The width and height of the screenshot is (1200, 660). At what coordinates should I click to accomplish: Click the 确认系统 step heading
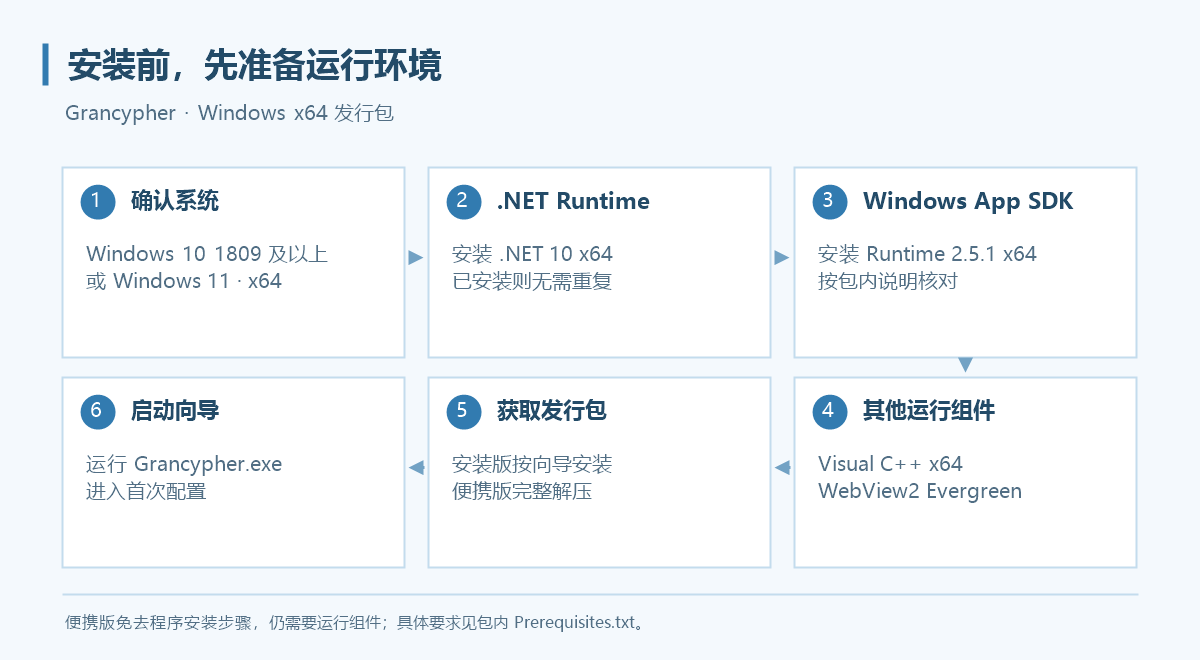pyautogui.click(x=175, y=201)
